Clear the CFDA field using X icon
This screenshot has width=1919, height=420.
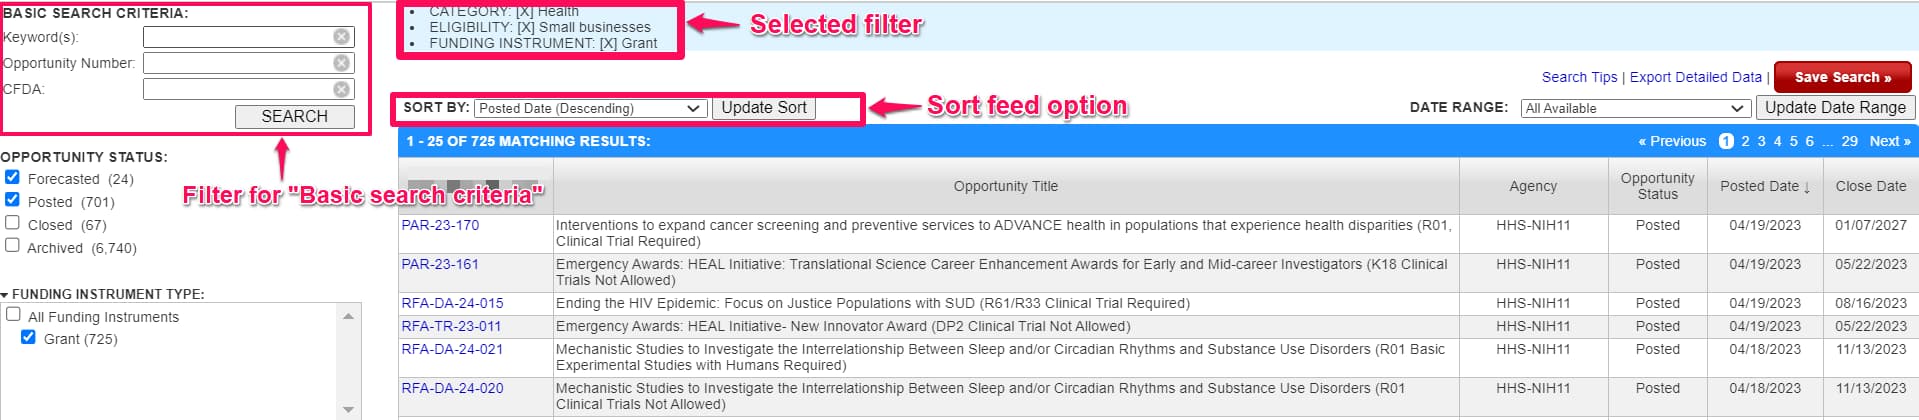pyautogui.click(x=342, y=89)
